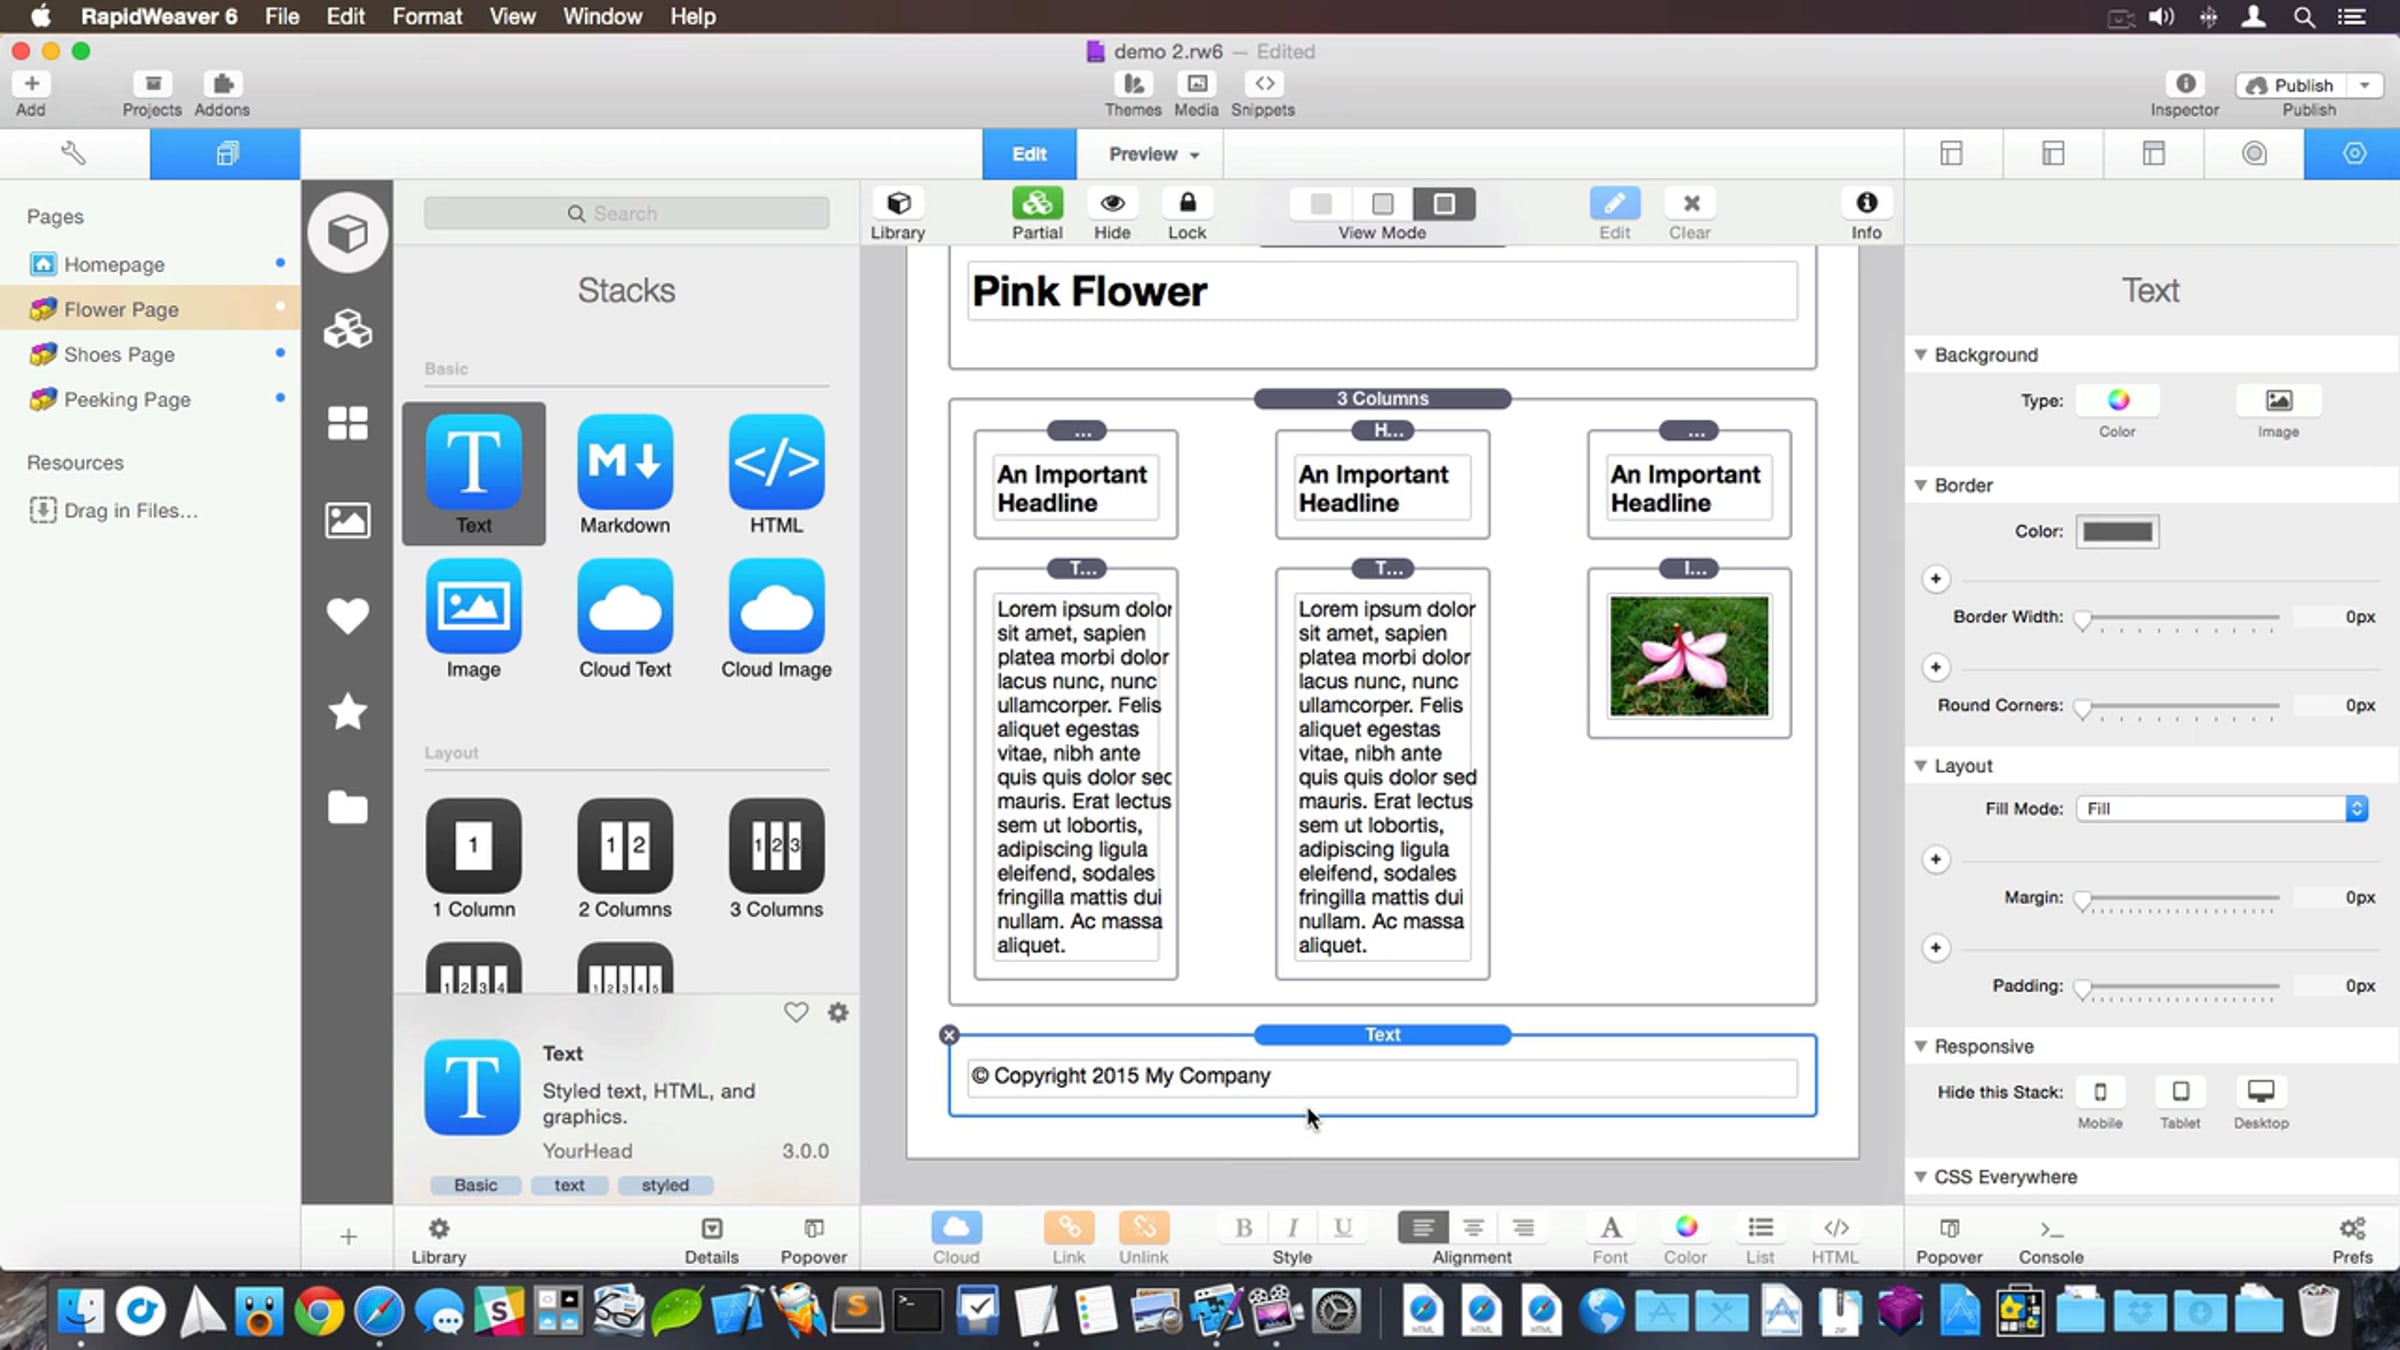
Task: Click the pink flower image thumbnail
Action: coord(1689,656)
